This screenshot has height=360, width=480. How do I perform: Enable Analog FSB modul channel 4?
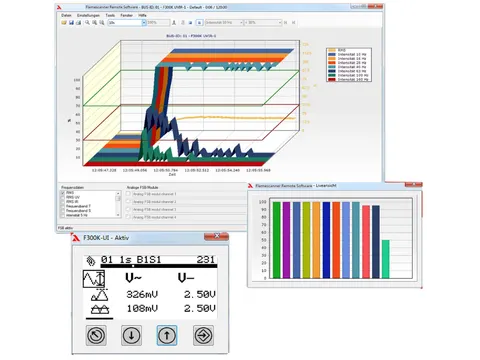(x=128, y=217)
